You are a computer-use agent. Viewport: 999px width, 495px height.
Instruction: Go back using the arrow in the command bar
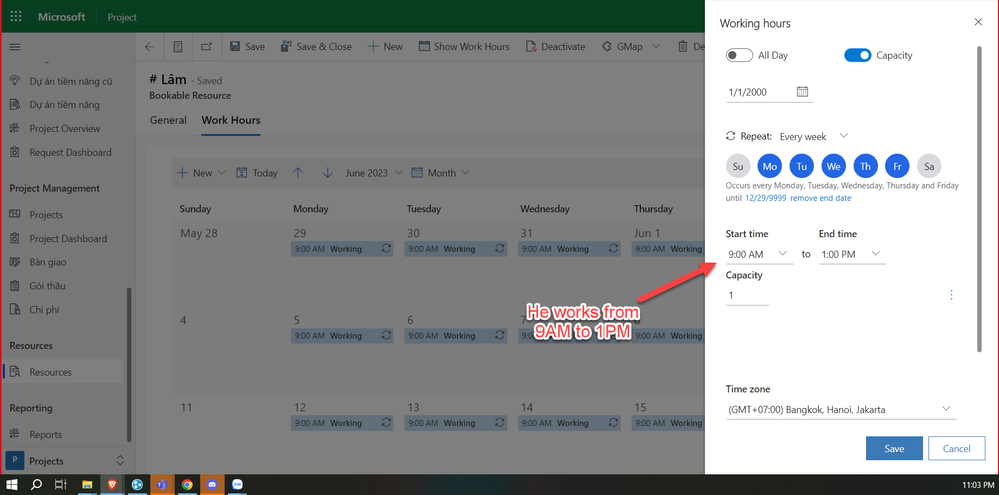tap(150, 47)
